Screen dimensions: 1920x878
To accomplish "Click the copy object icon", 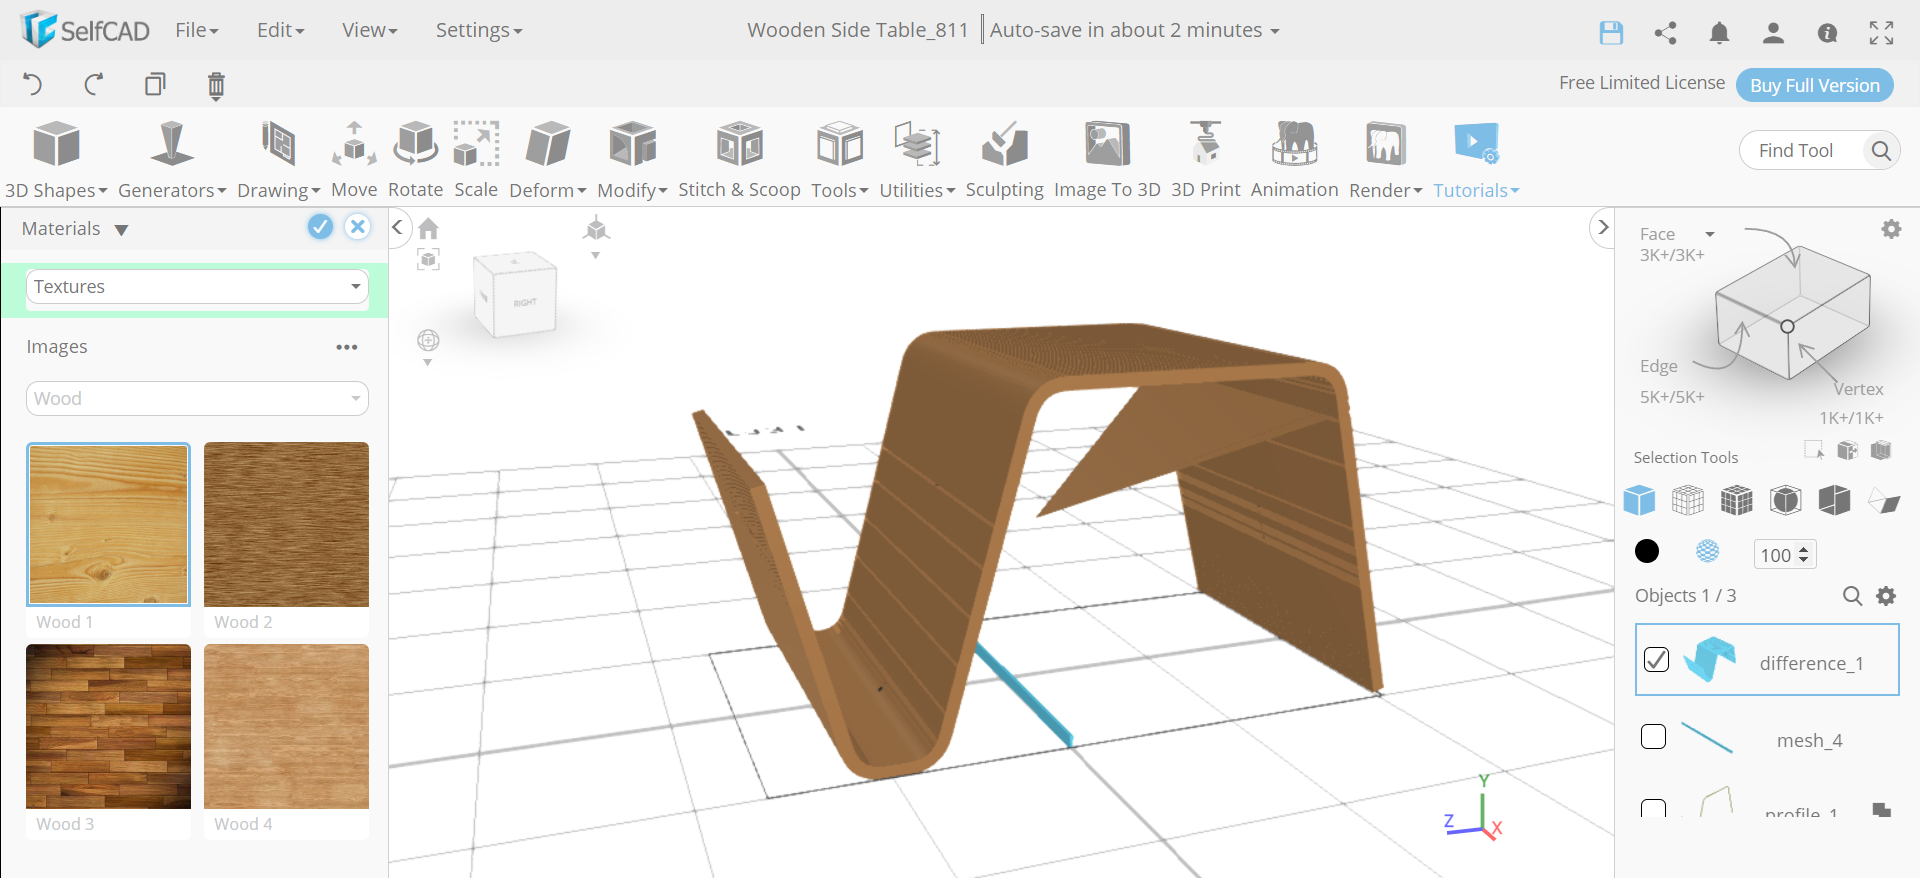I will pyautogui.click(x=155, y=84).
